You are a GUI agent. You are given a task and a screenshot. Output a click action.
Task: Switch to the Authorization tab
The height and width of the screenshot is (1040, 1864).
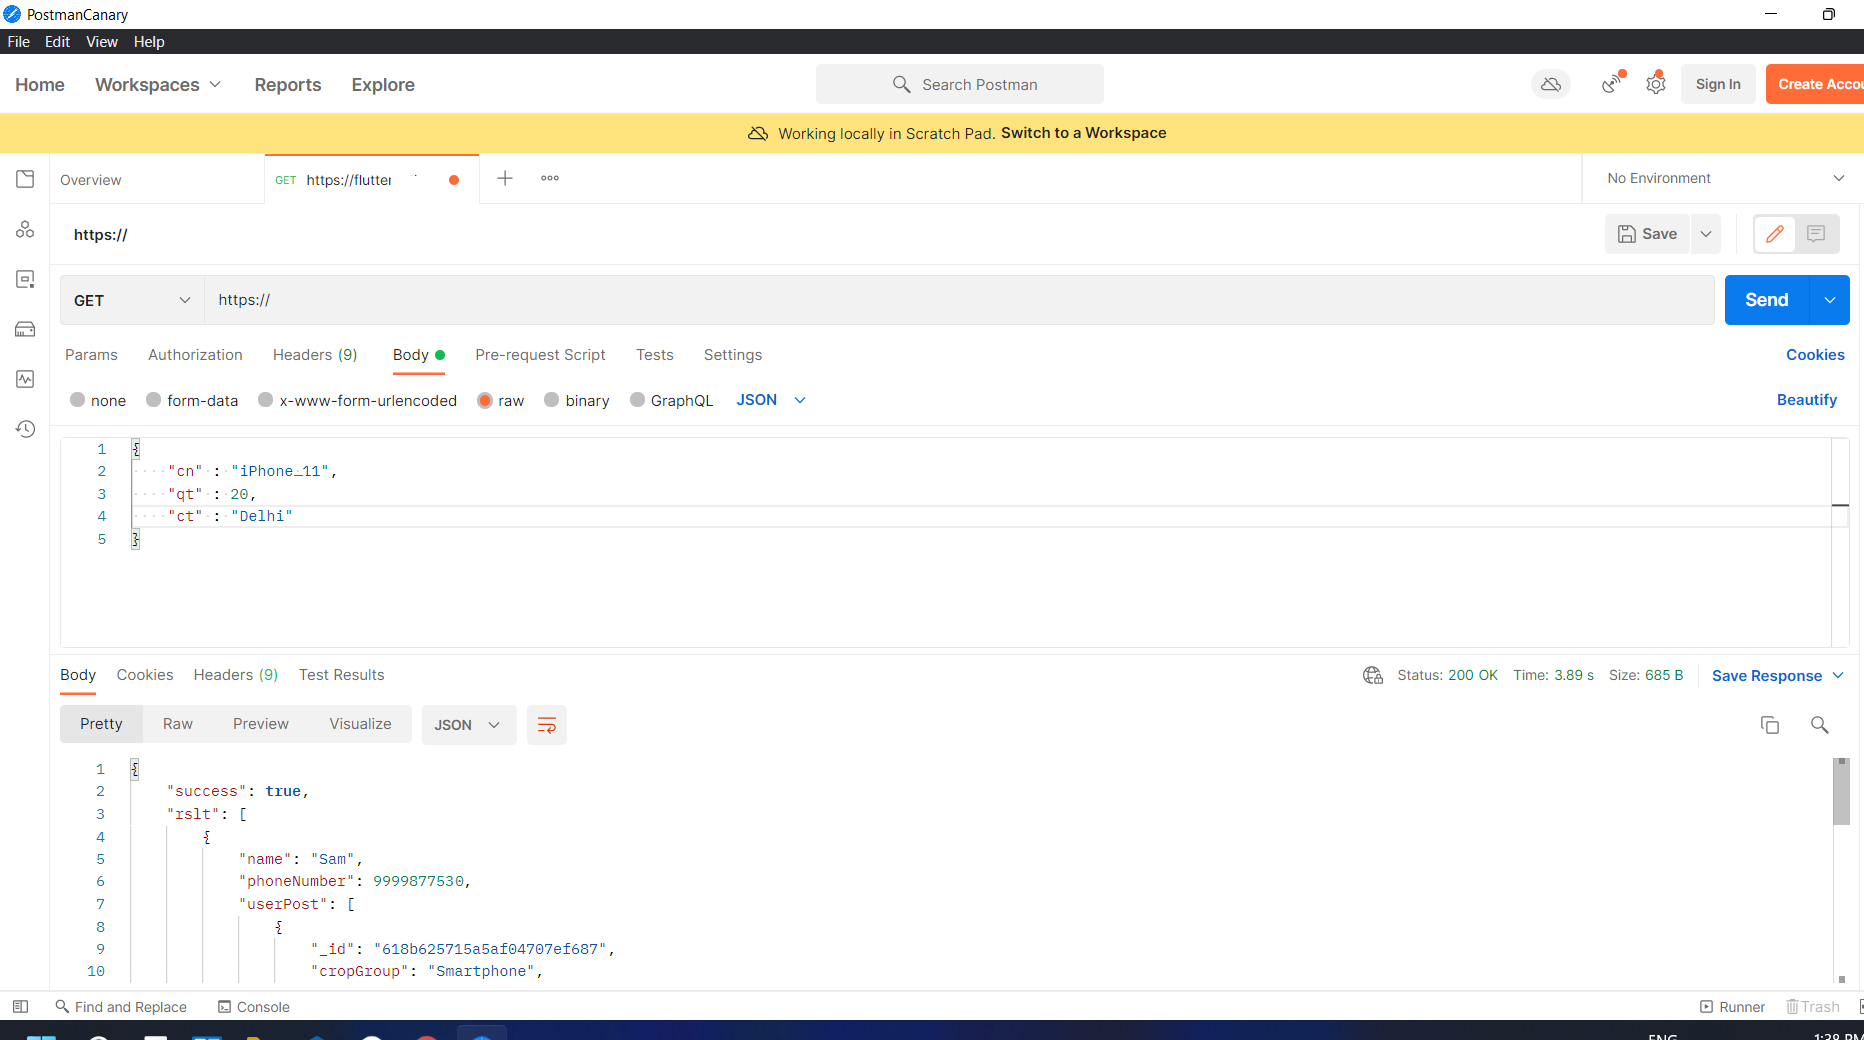pyautogui.click(x=195, y=355)
